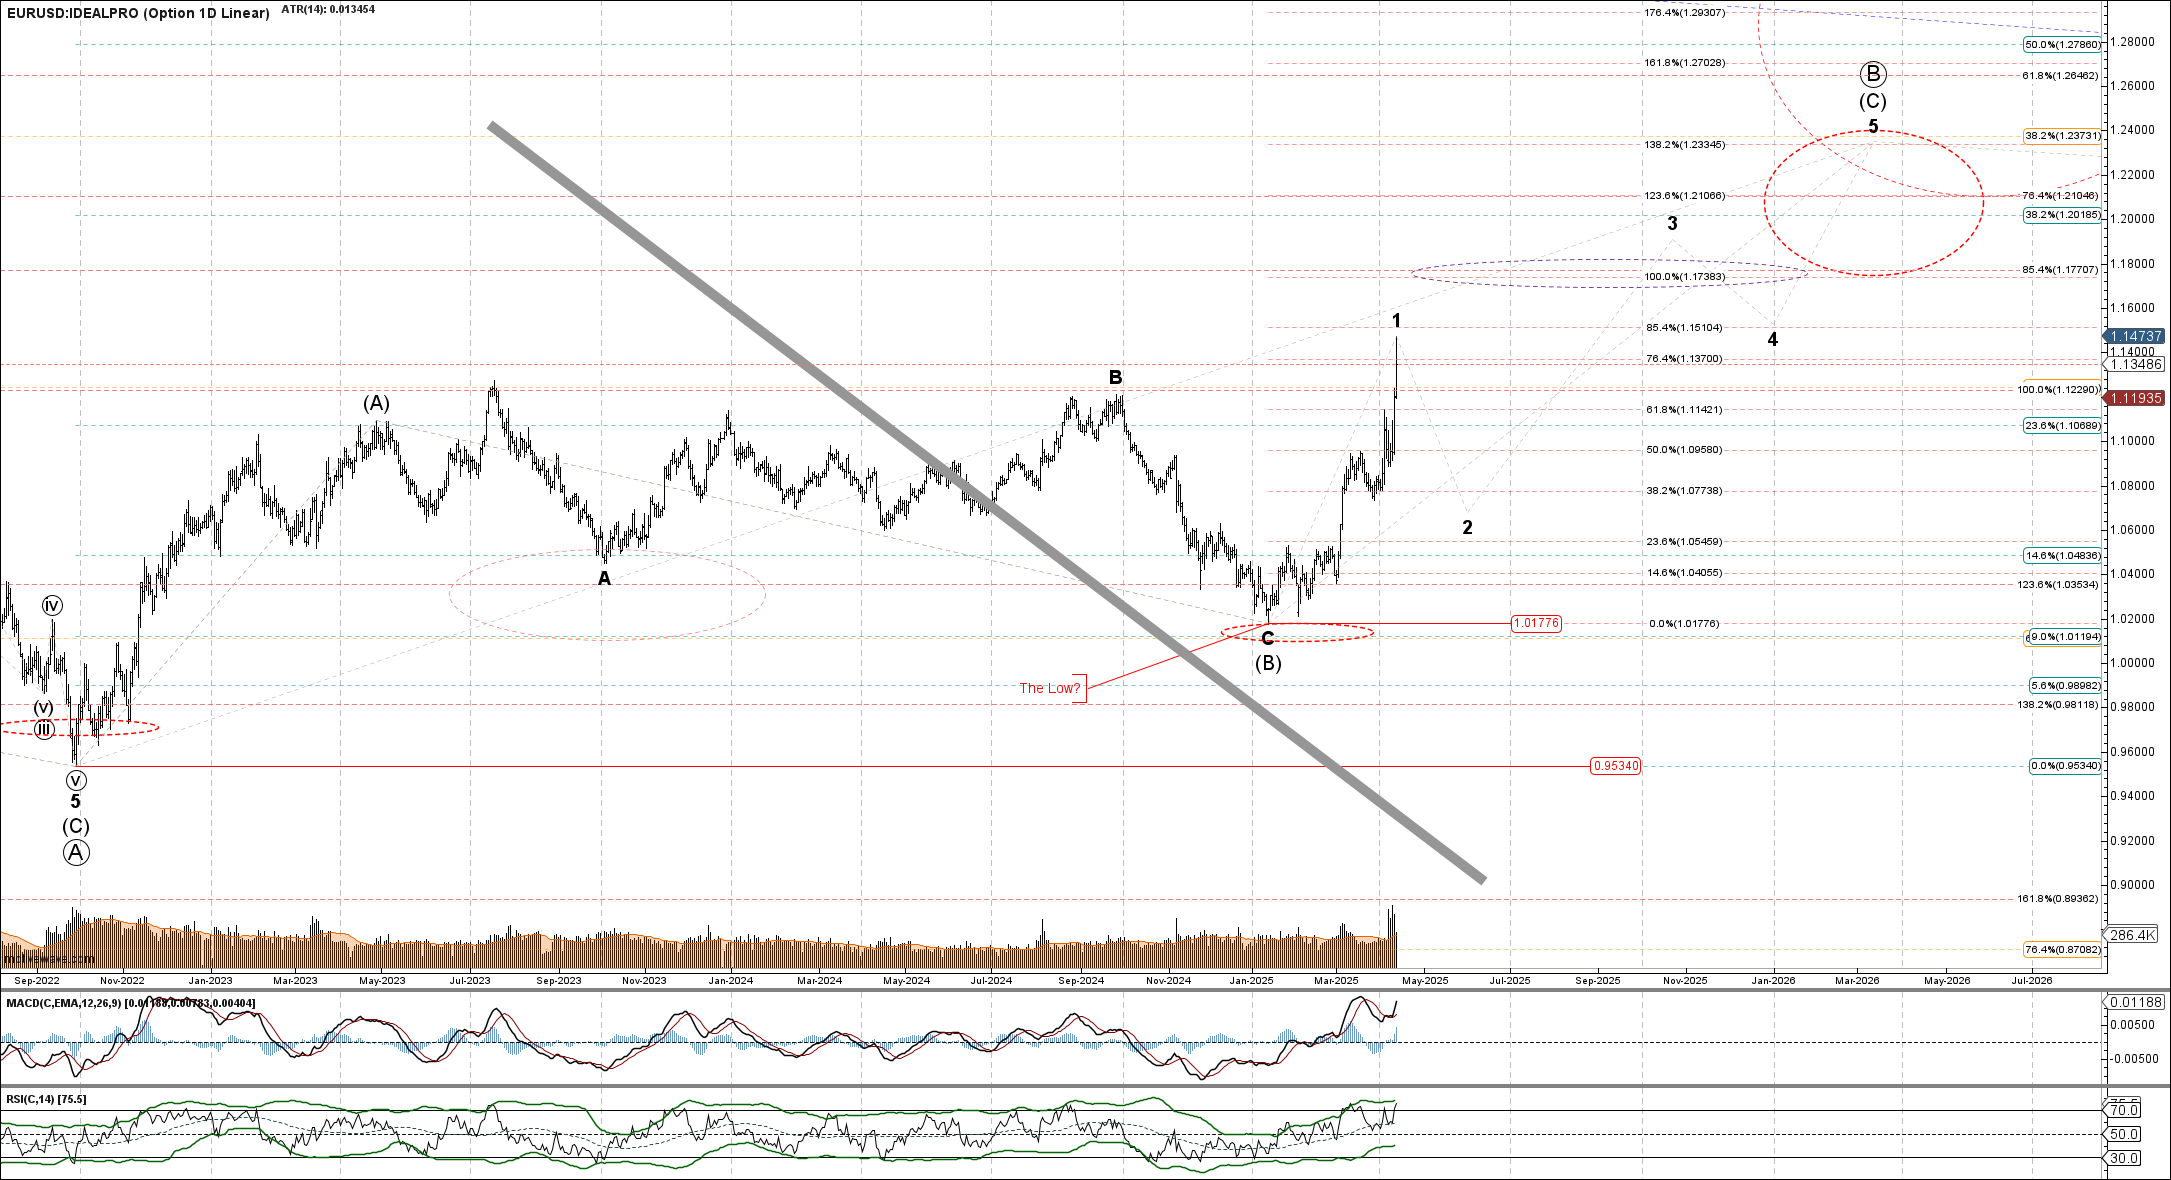Click the red 0.95340 price label

point(1615,766)
